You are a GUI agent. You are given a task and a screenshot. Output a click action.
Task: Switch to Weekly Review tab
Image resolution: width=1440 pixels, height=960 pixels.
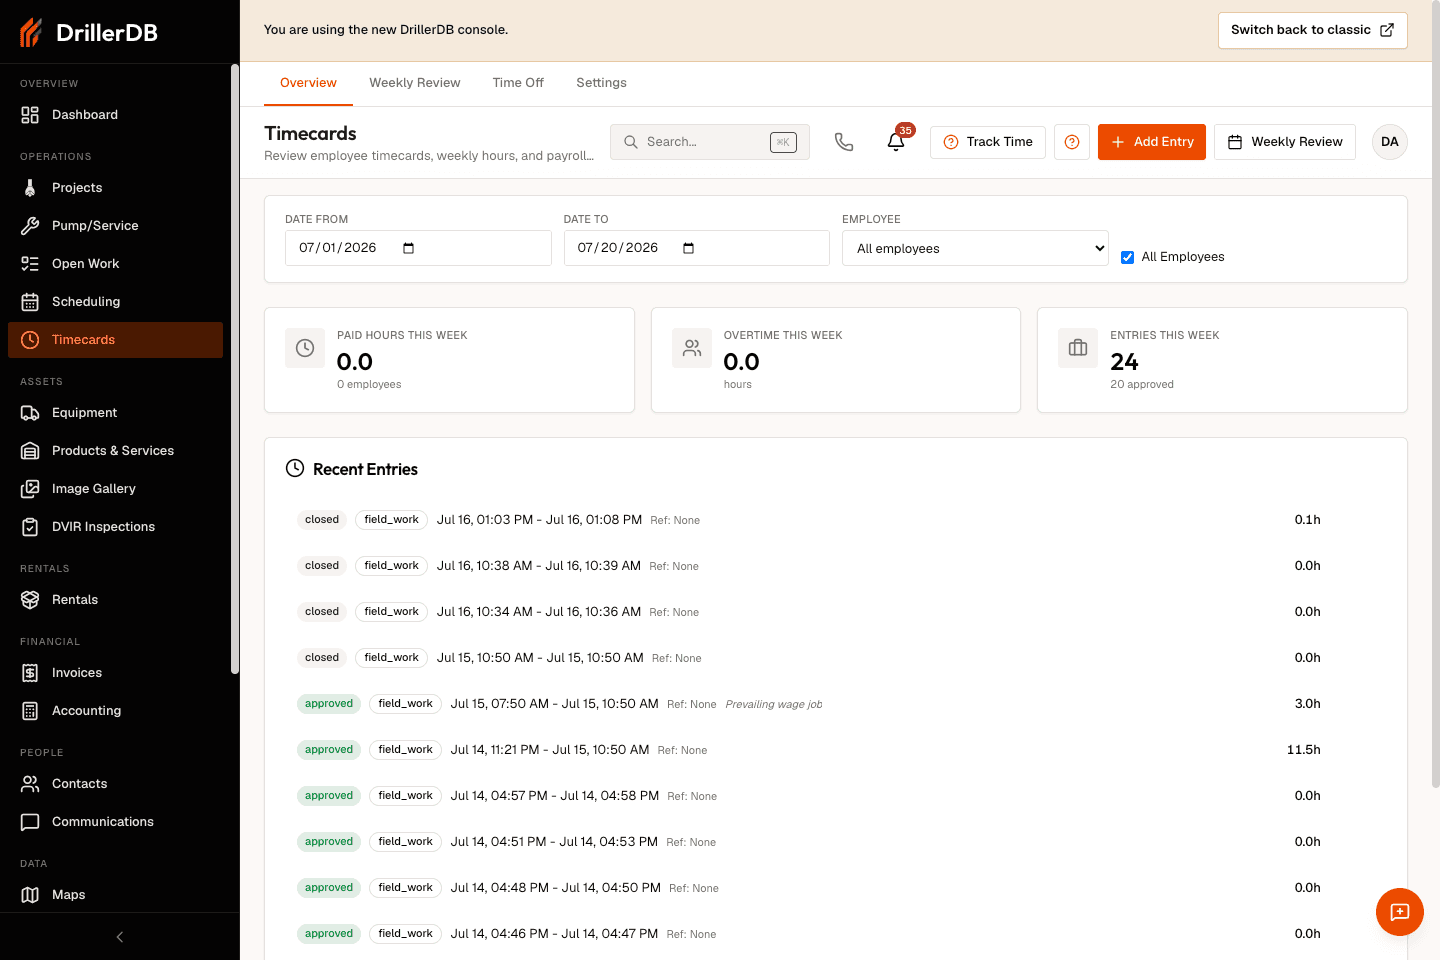click(x=415, y=83)
